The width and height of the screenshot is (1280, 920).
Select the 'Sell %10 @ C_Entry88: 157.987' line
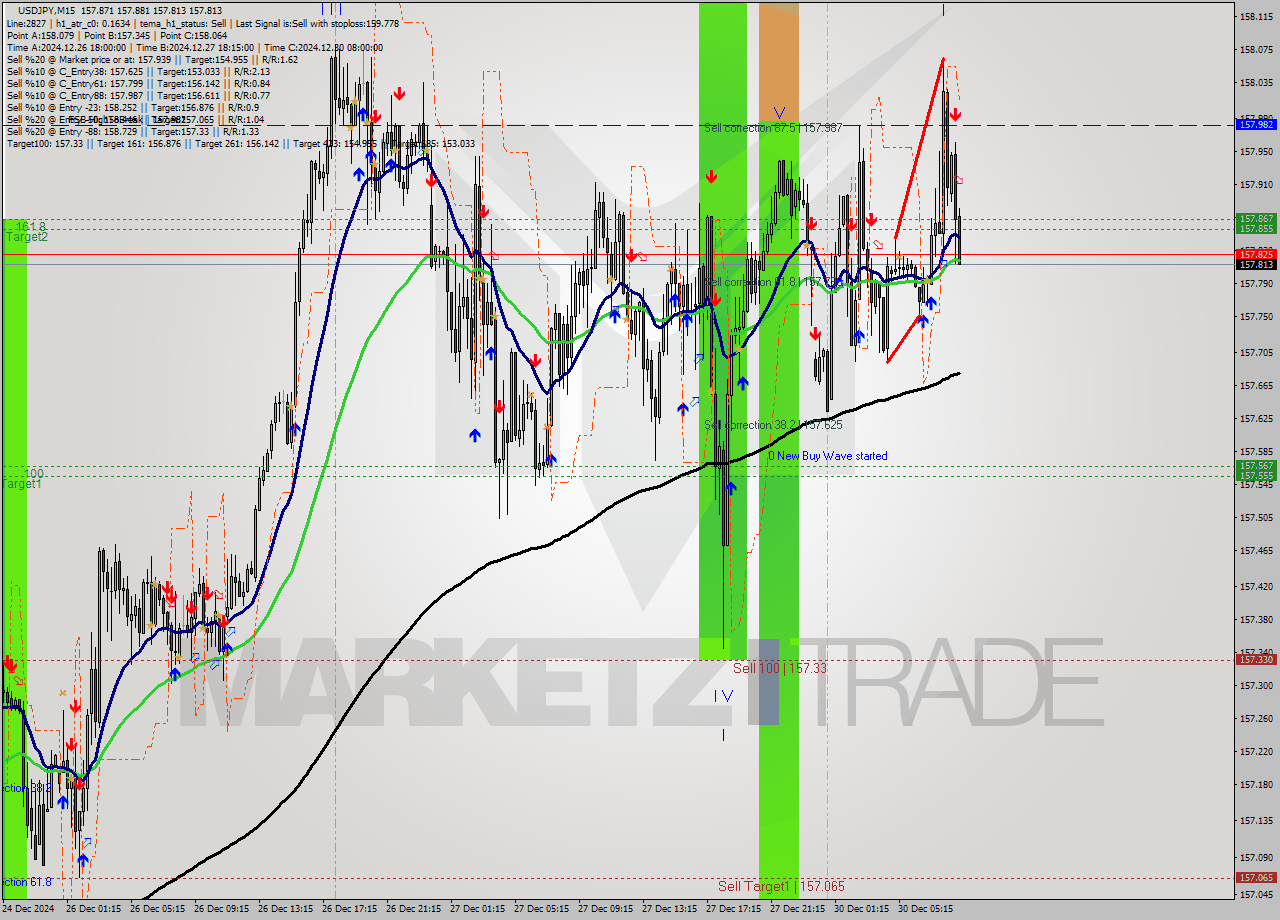138,95
